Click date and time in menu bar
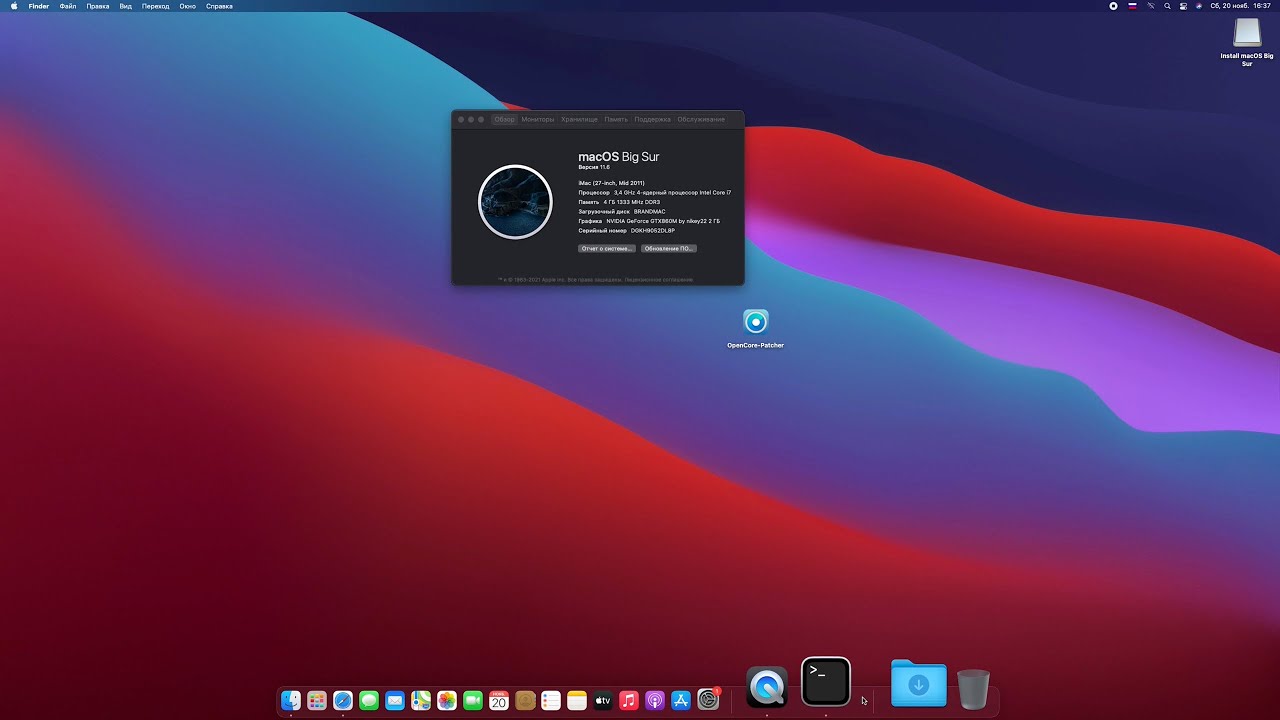1280x720 pixels. (1240, 6)
